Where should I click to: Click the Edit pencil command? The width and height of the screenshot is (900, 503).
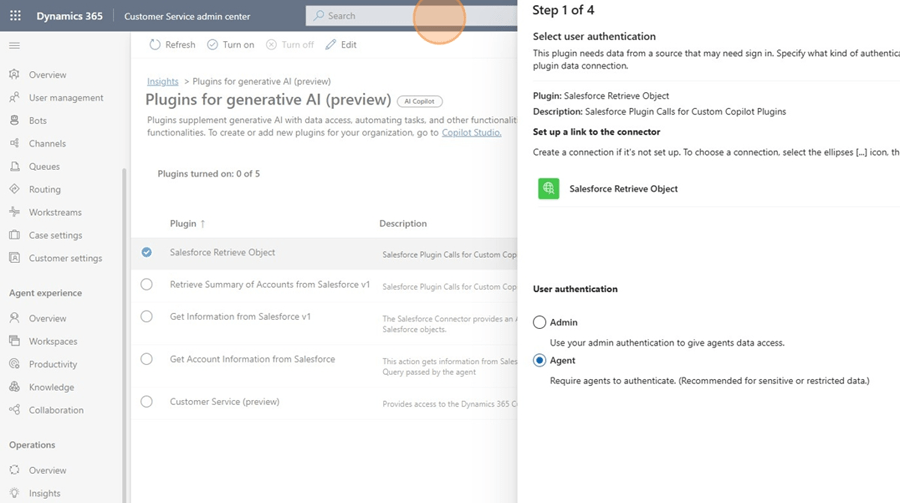(341, 45)
